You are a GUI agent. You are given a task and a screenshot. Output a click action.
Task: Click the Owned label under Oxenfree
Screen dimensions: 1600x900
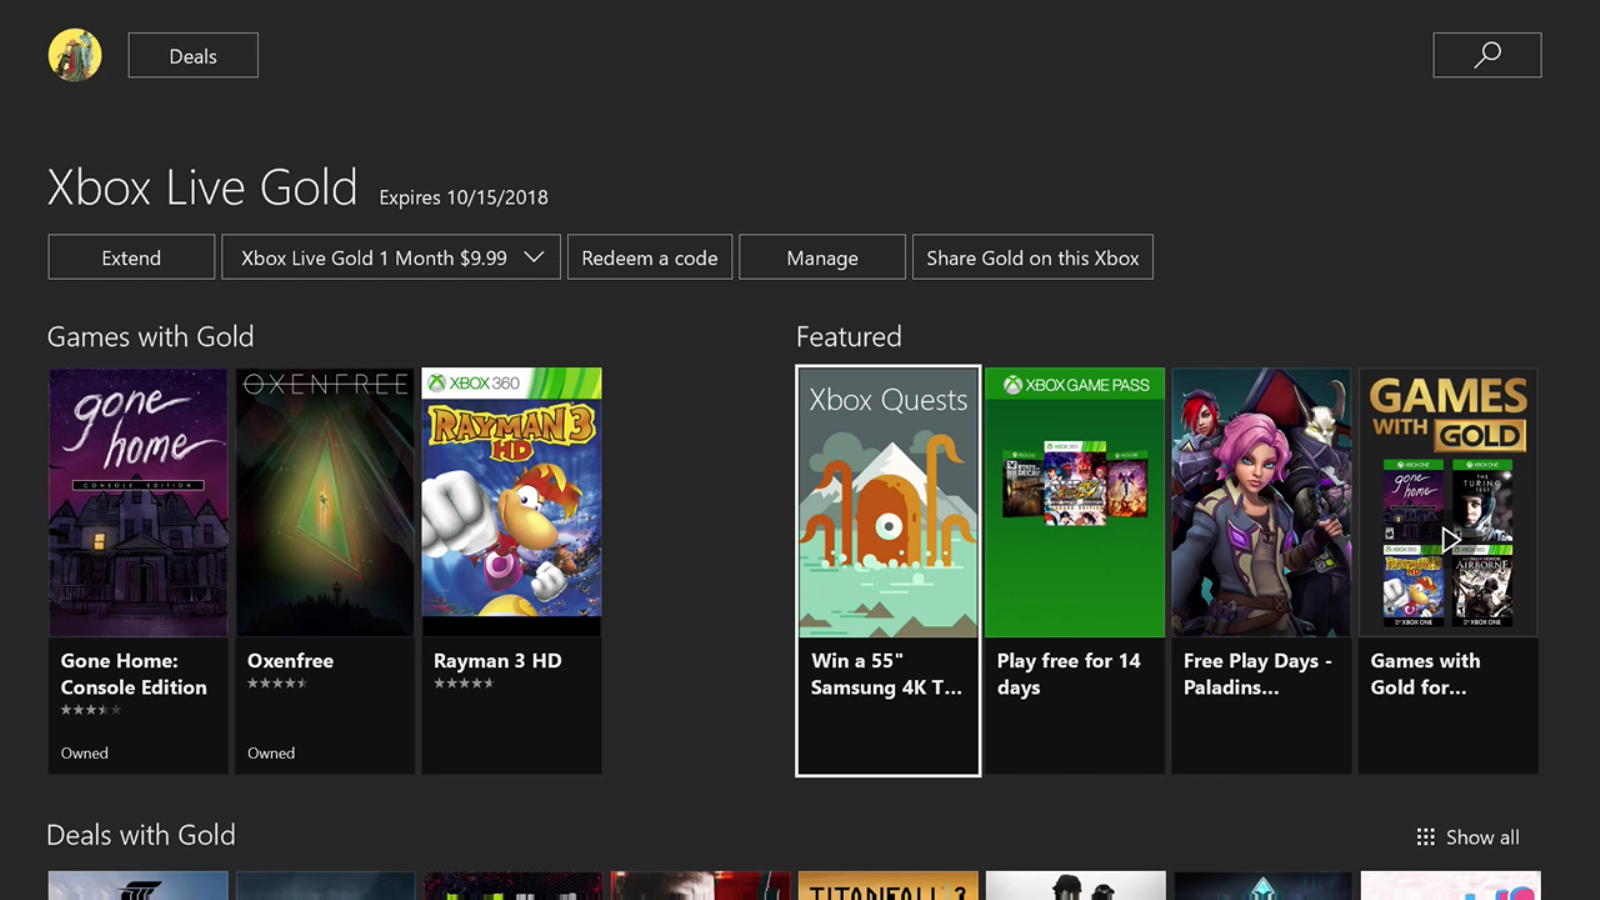click(271, 753)
